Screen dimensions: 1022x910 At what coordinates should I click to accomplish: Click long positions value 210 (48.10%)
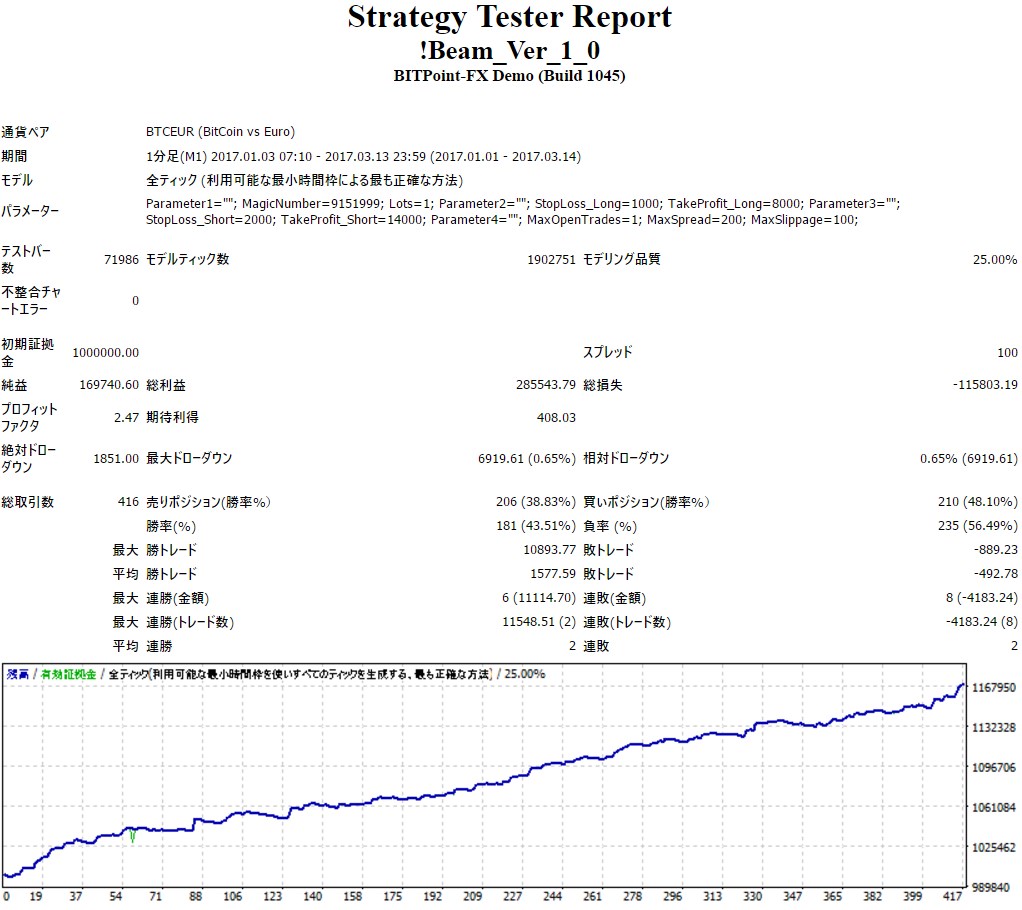[978, 502]
